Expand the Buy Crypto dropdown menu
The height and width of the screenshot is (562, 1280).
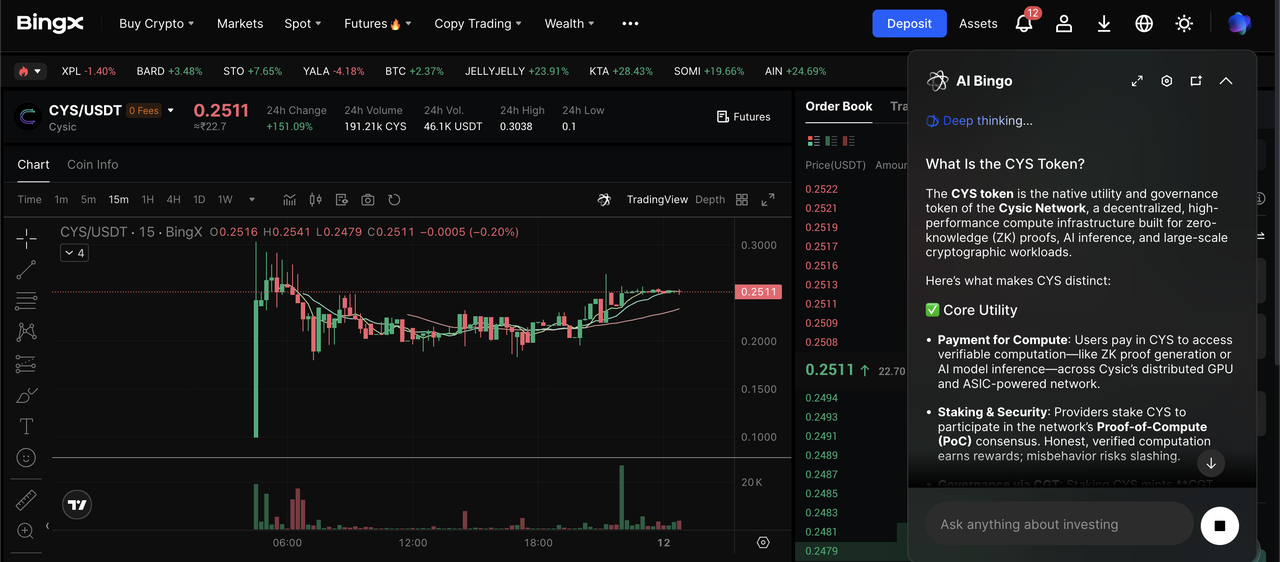click(x=156, y=23)
